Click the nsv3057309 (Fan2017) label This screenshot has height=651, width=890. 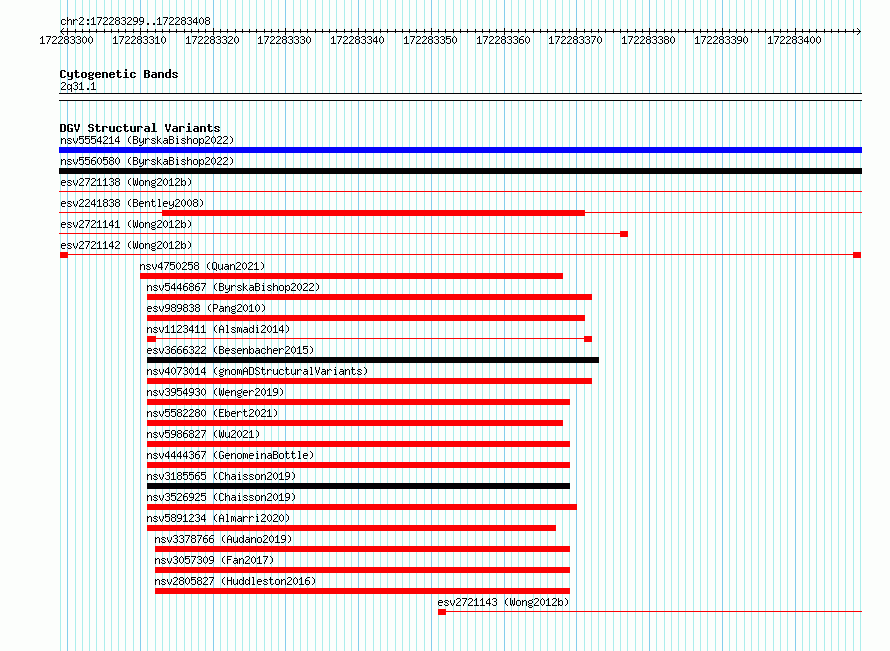(x=214, y=560)
